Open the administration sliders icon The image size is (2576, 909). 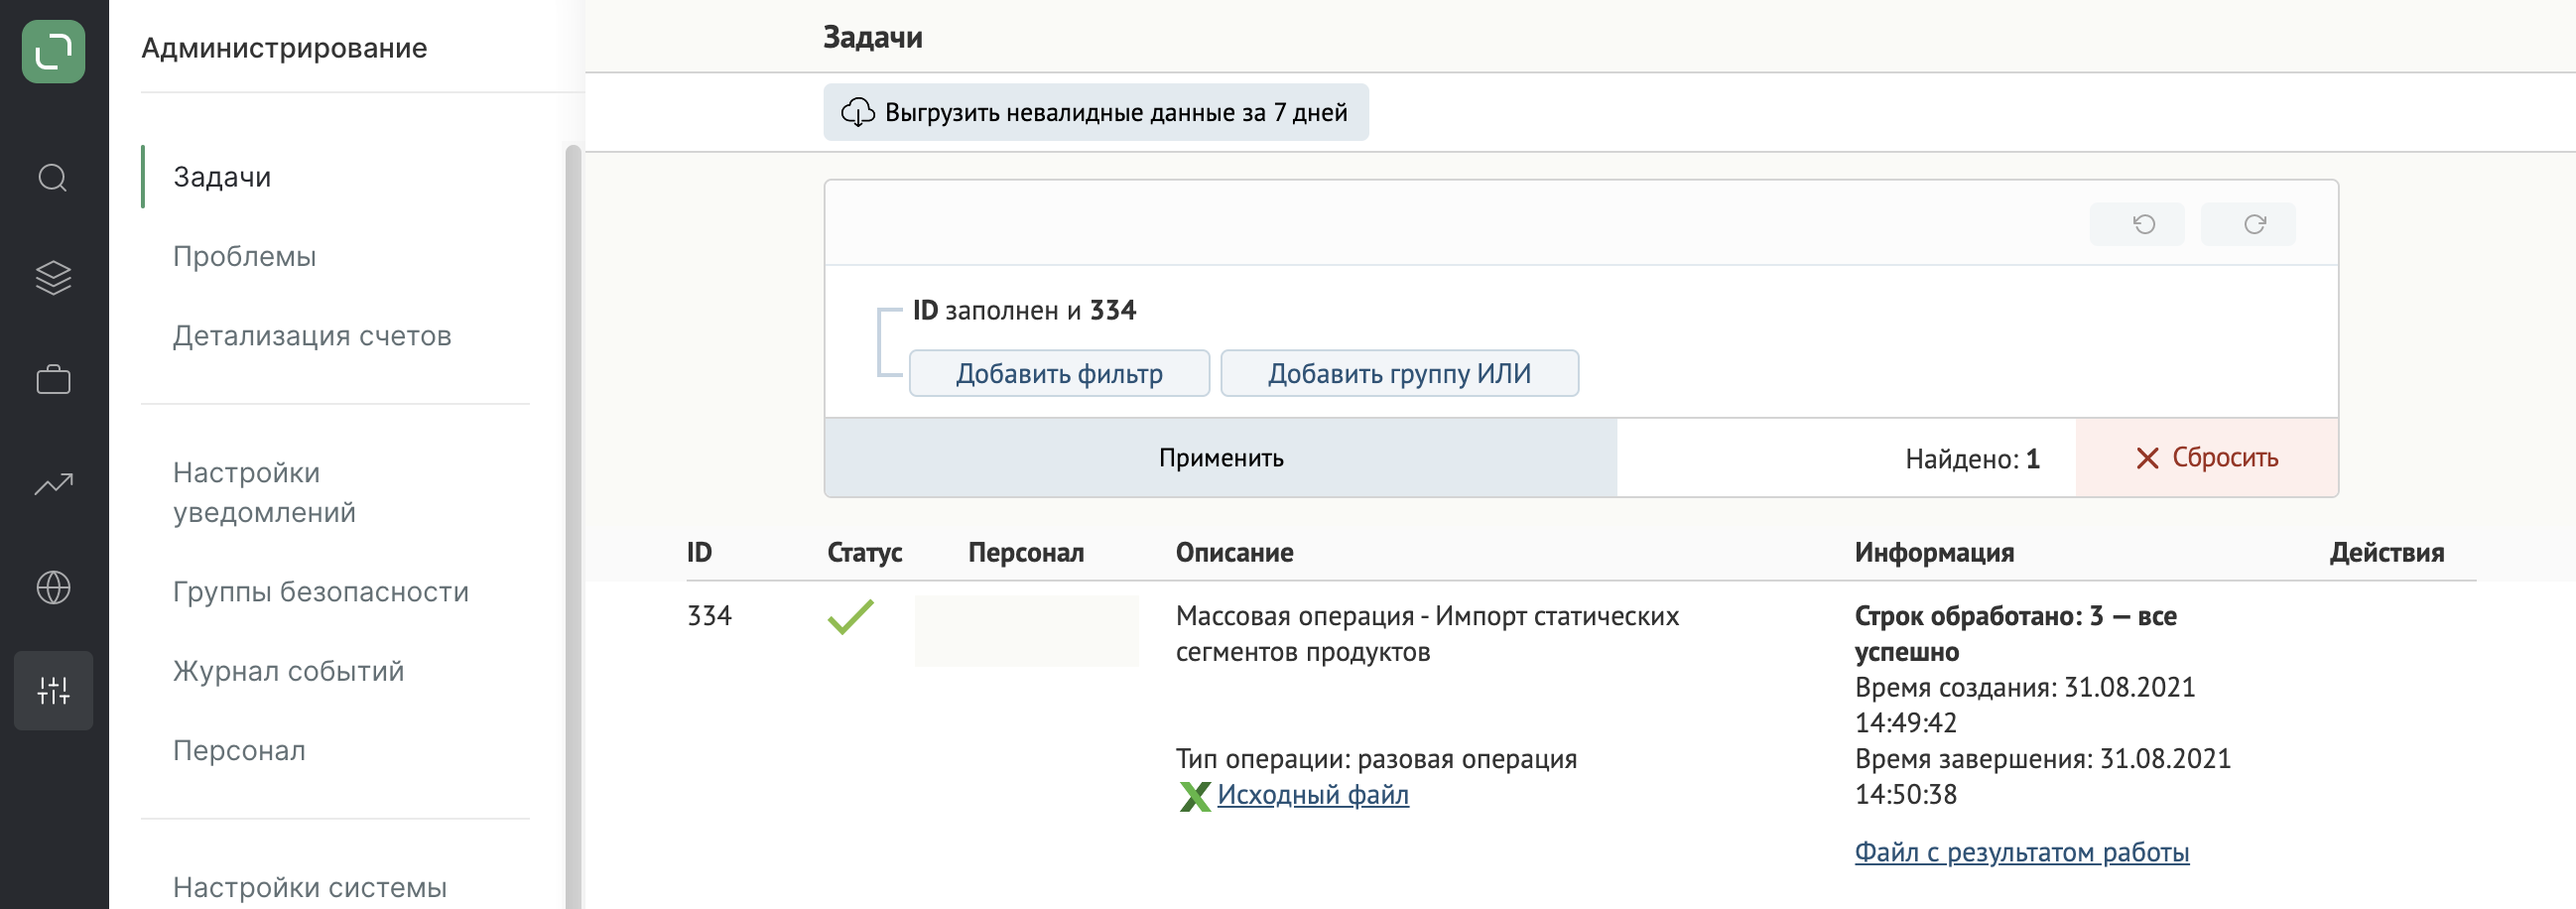point(53,690)
